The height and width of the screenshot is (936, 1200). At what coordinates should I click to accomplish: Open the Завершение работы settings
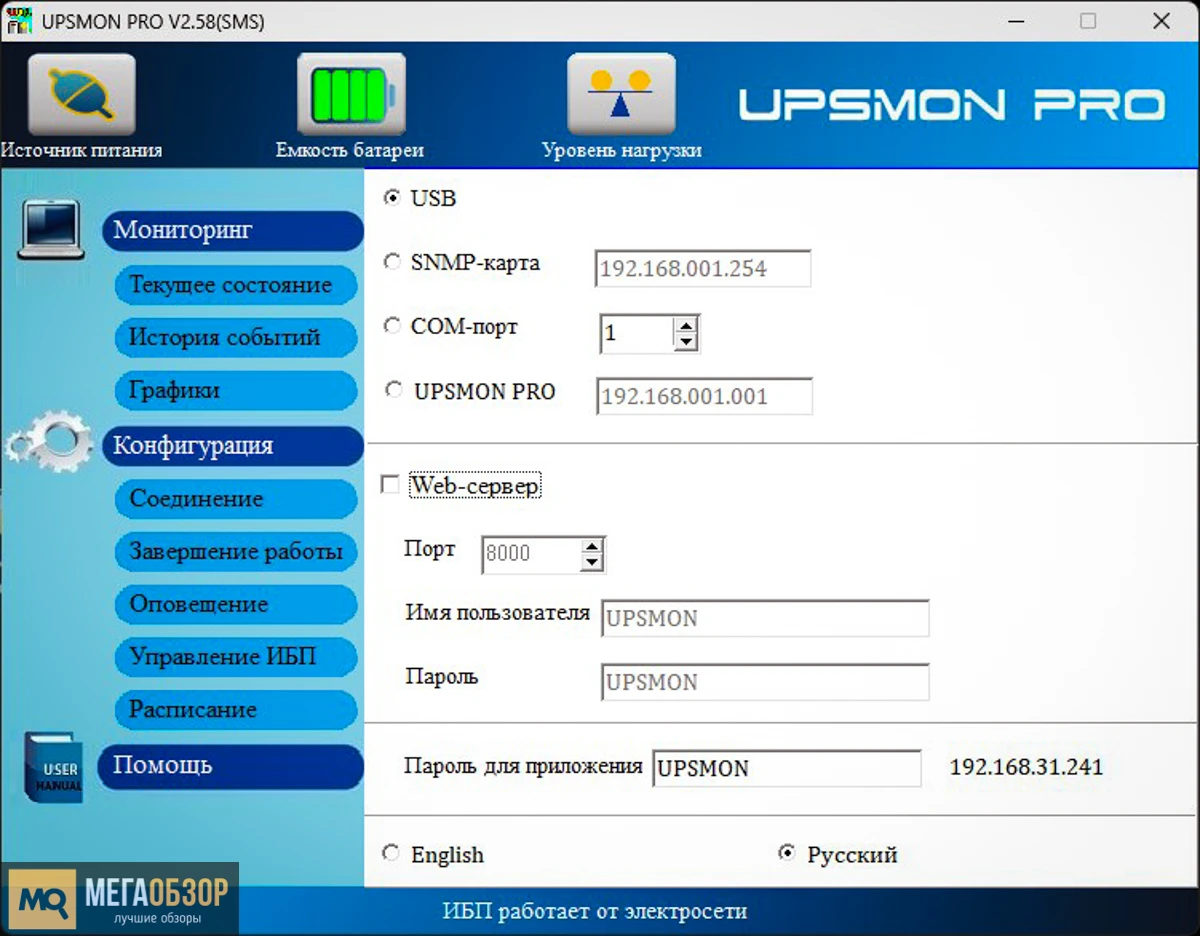(x=236, y=552)
